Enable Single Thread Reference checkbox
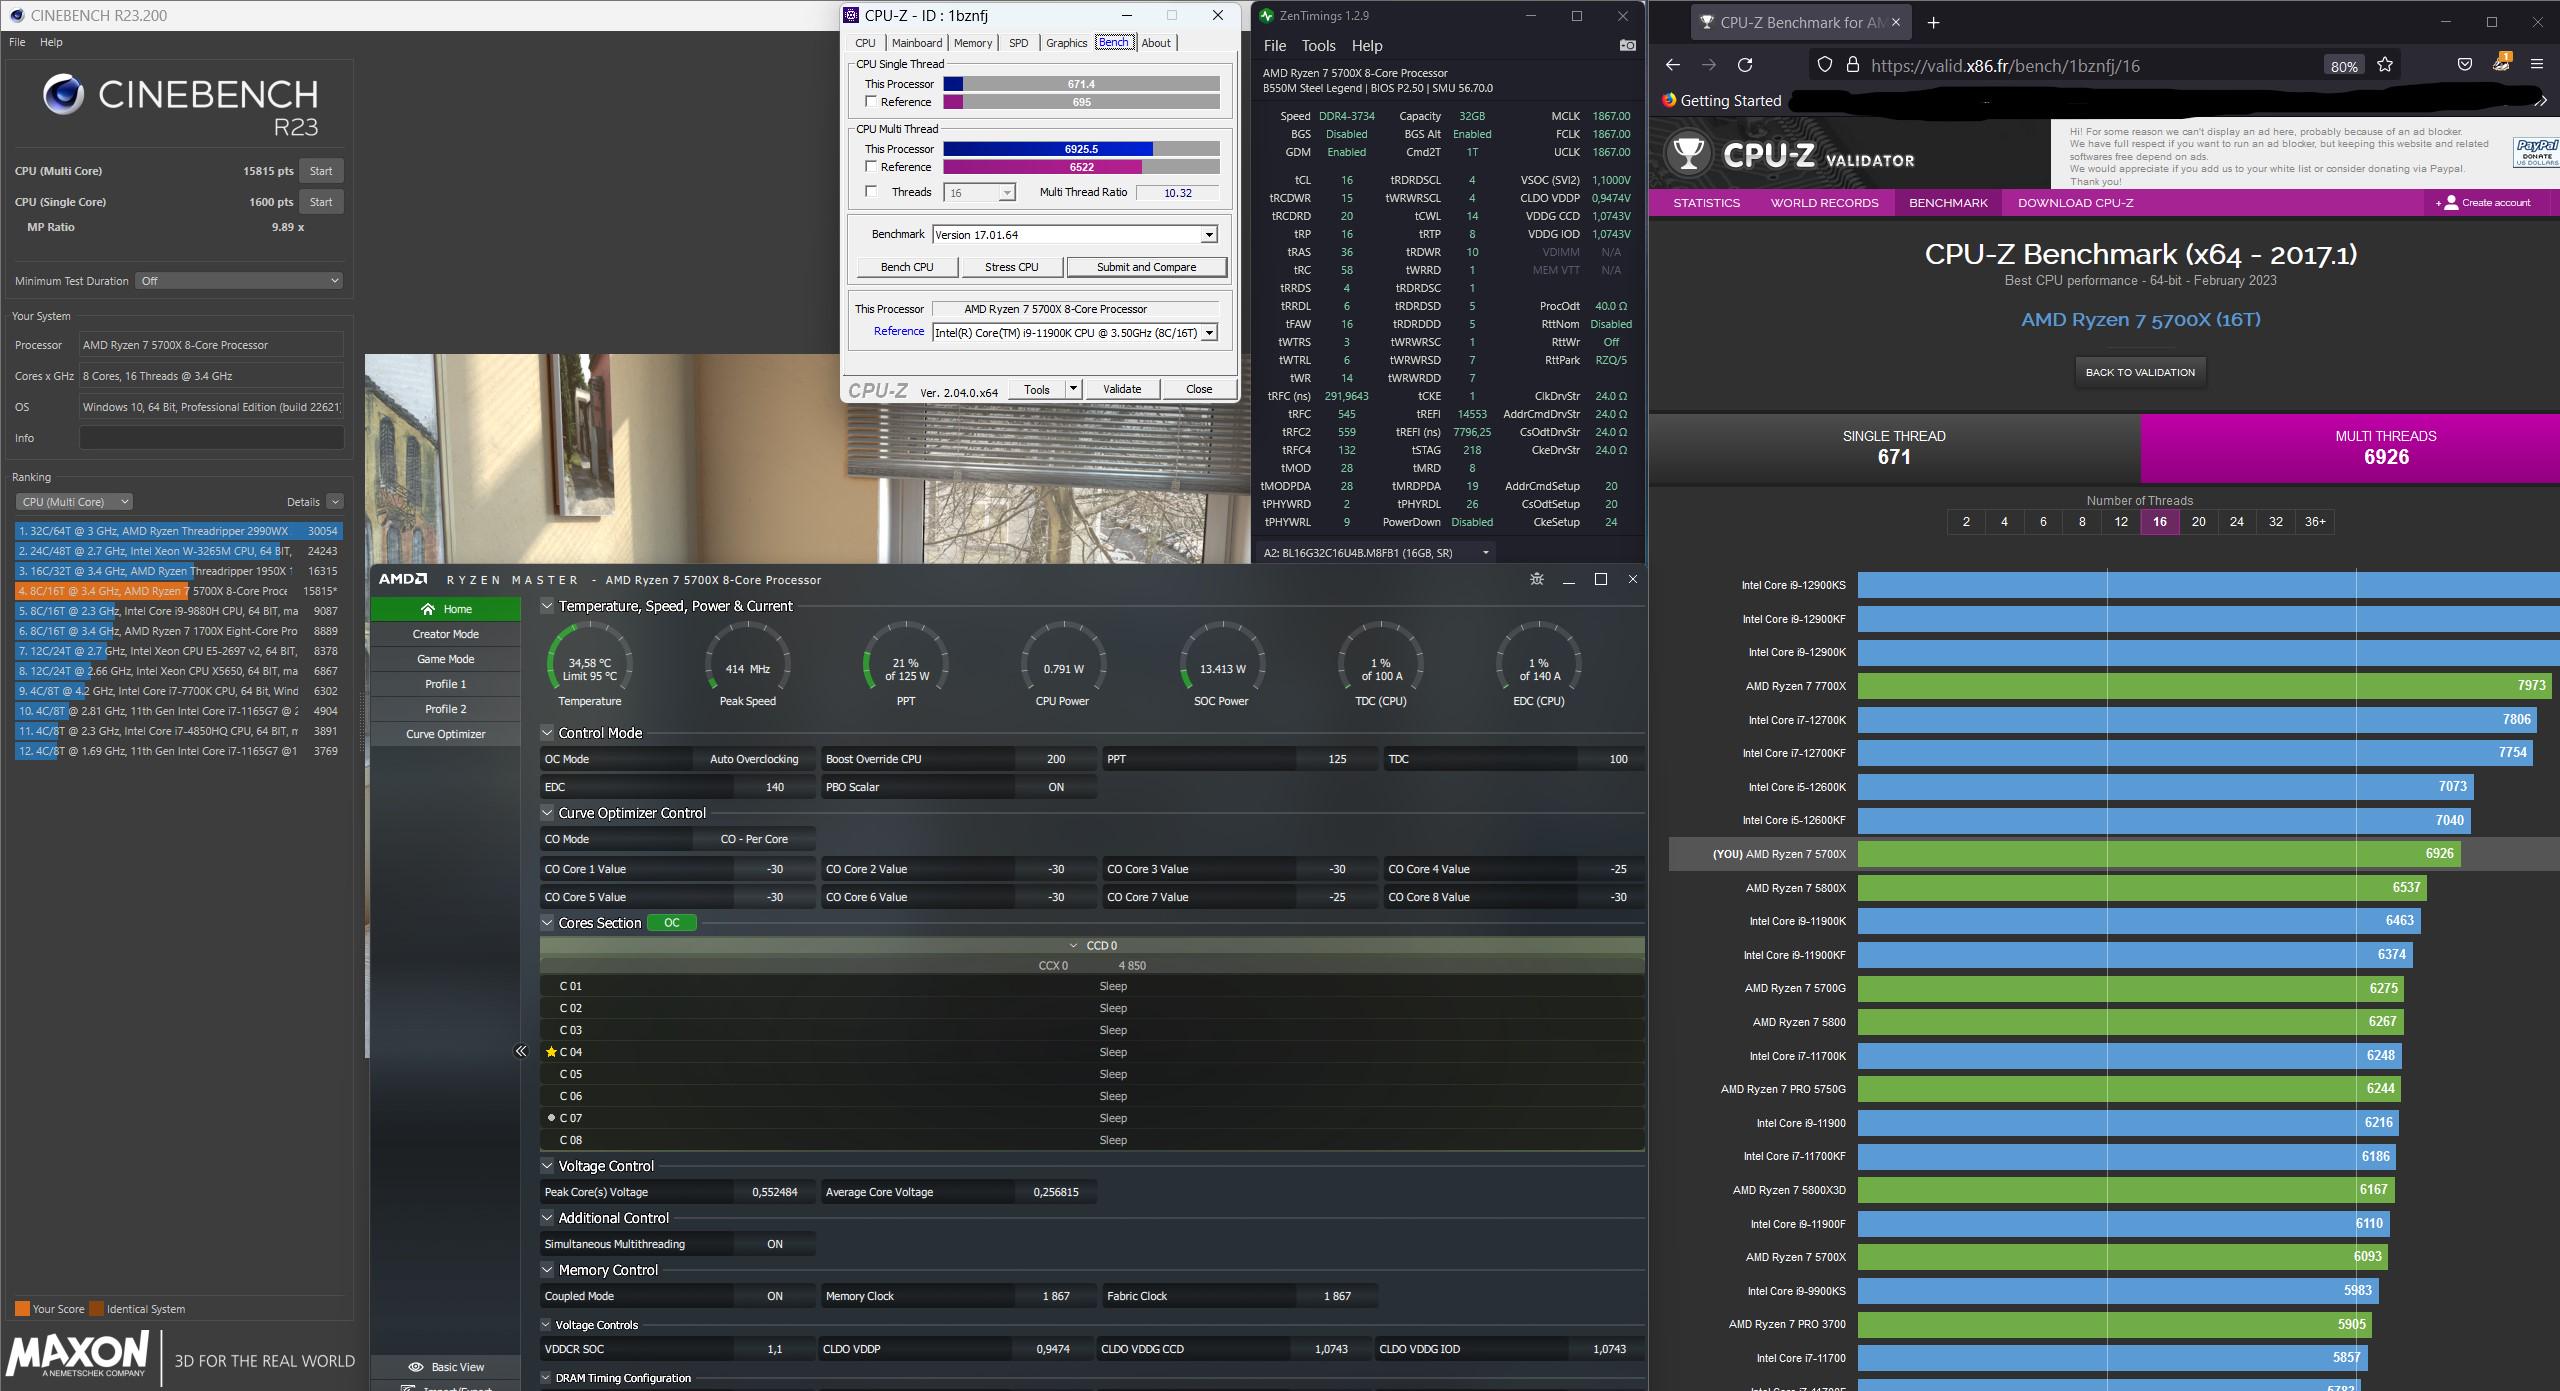Image resolution: width=2560 pixels, height=1391 pixels. pyautogui.click(x=871, y=102)
